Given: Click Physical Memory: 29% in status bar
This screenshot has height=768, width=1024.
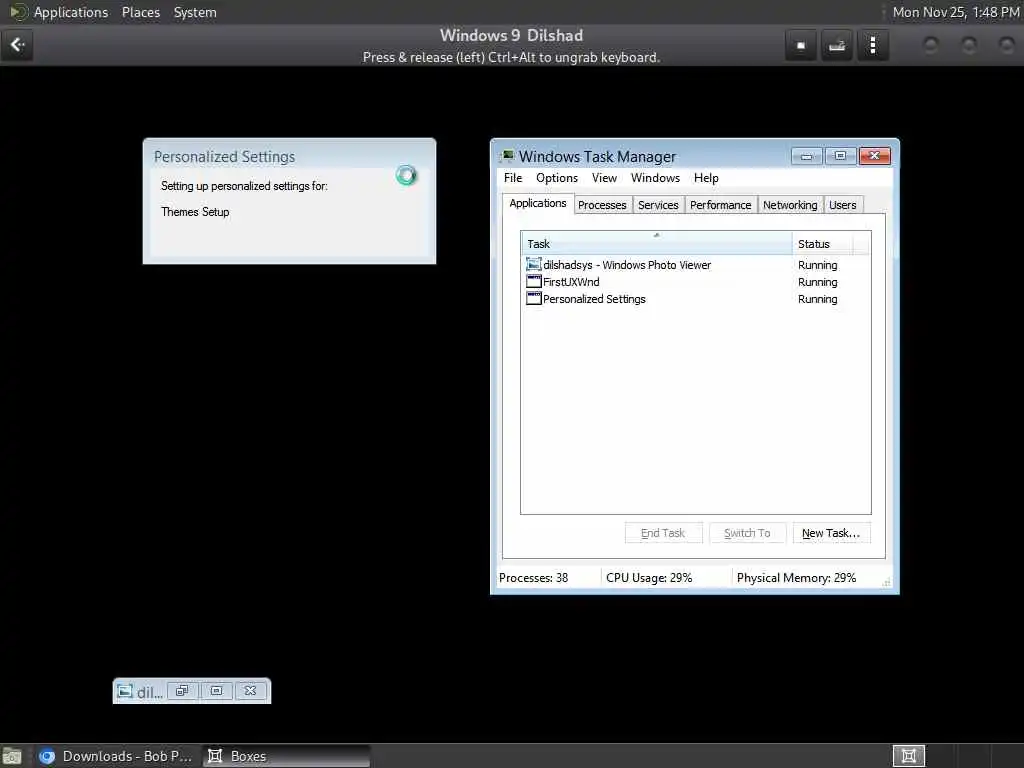Looking at the screenshot, I should coord(796,577).
